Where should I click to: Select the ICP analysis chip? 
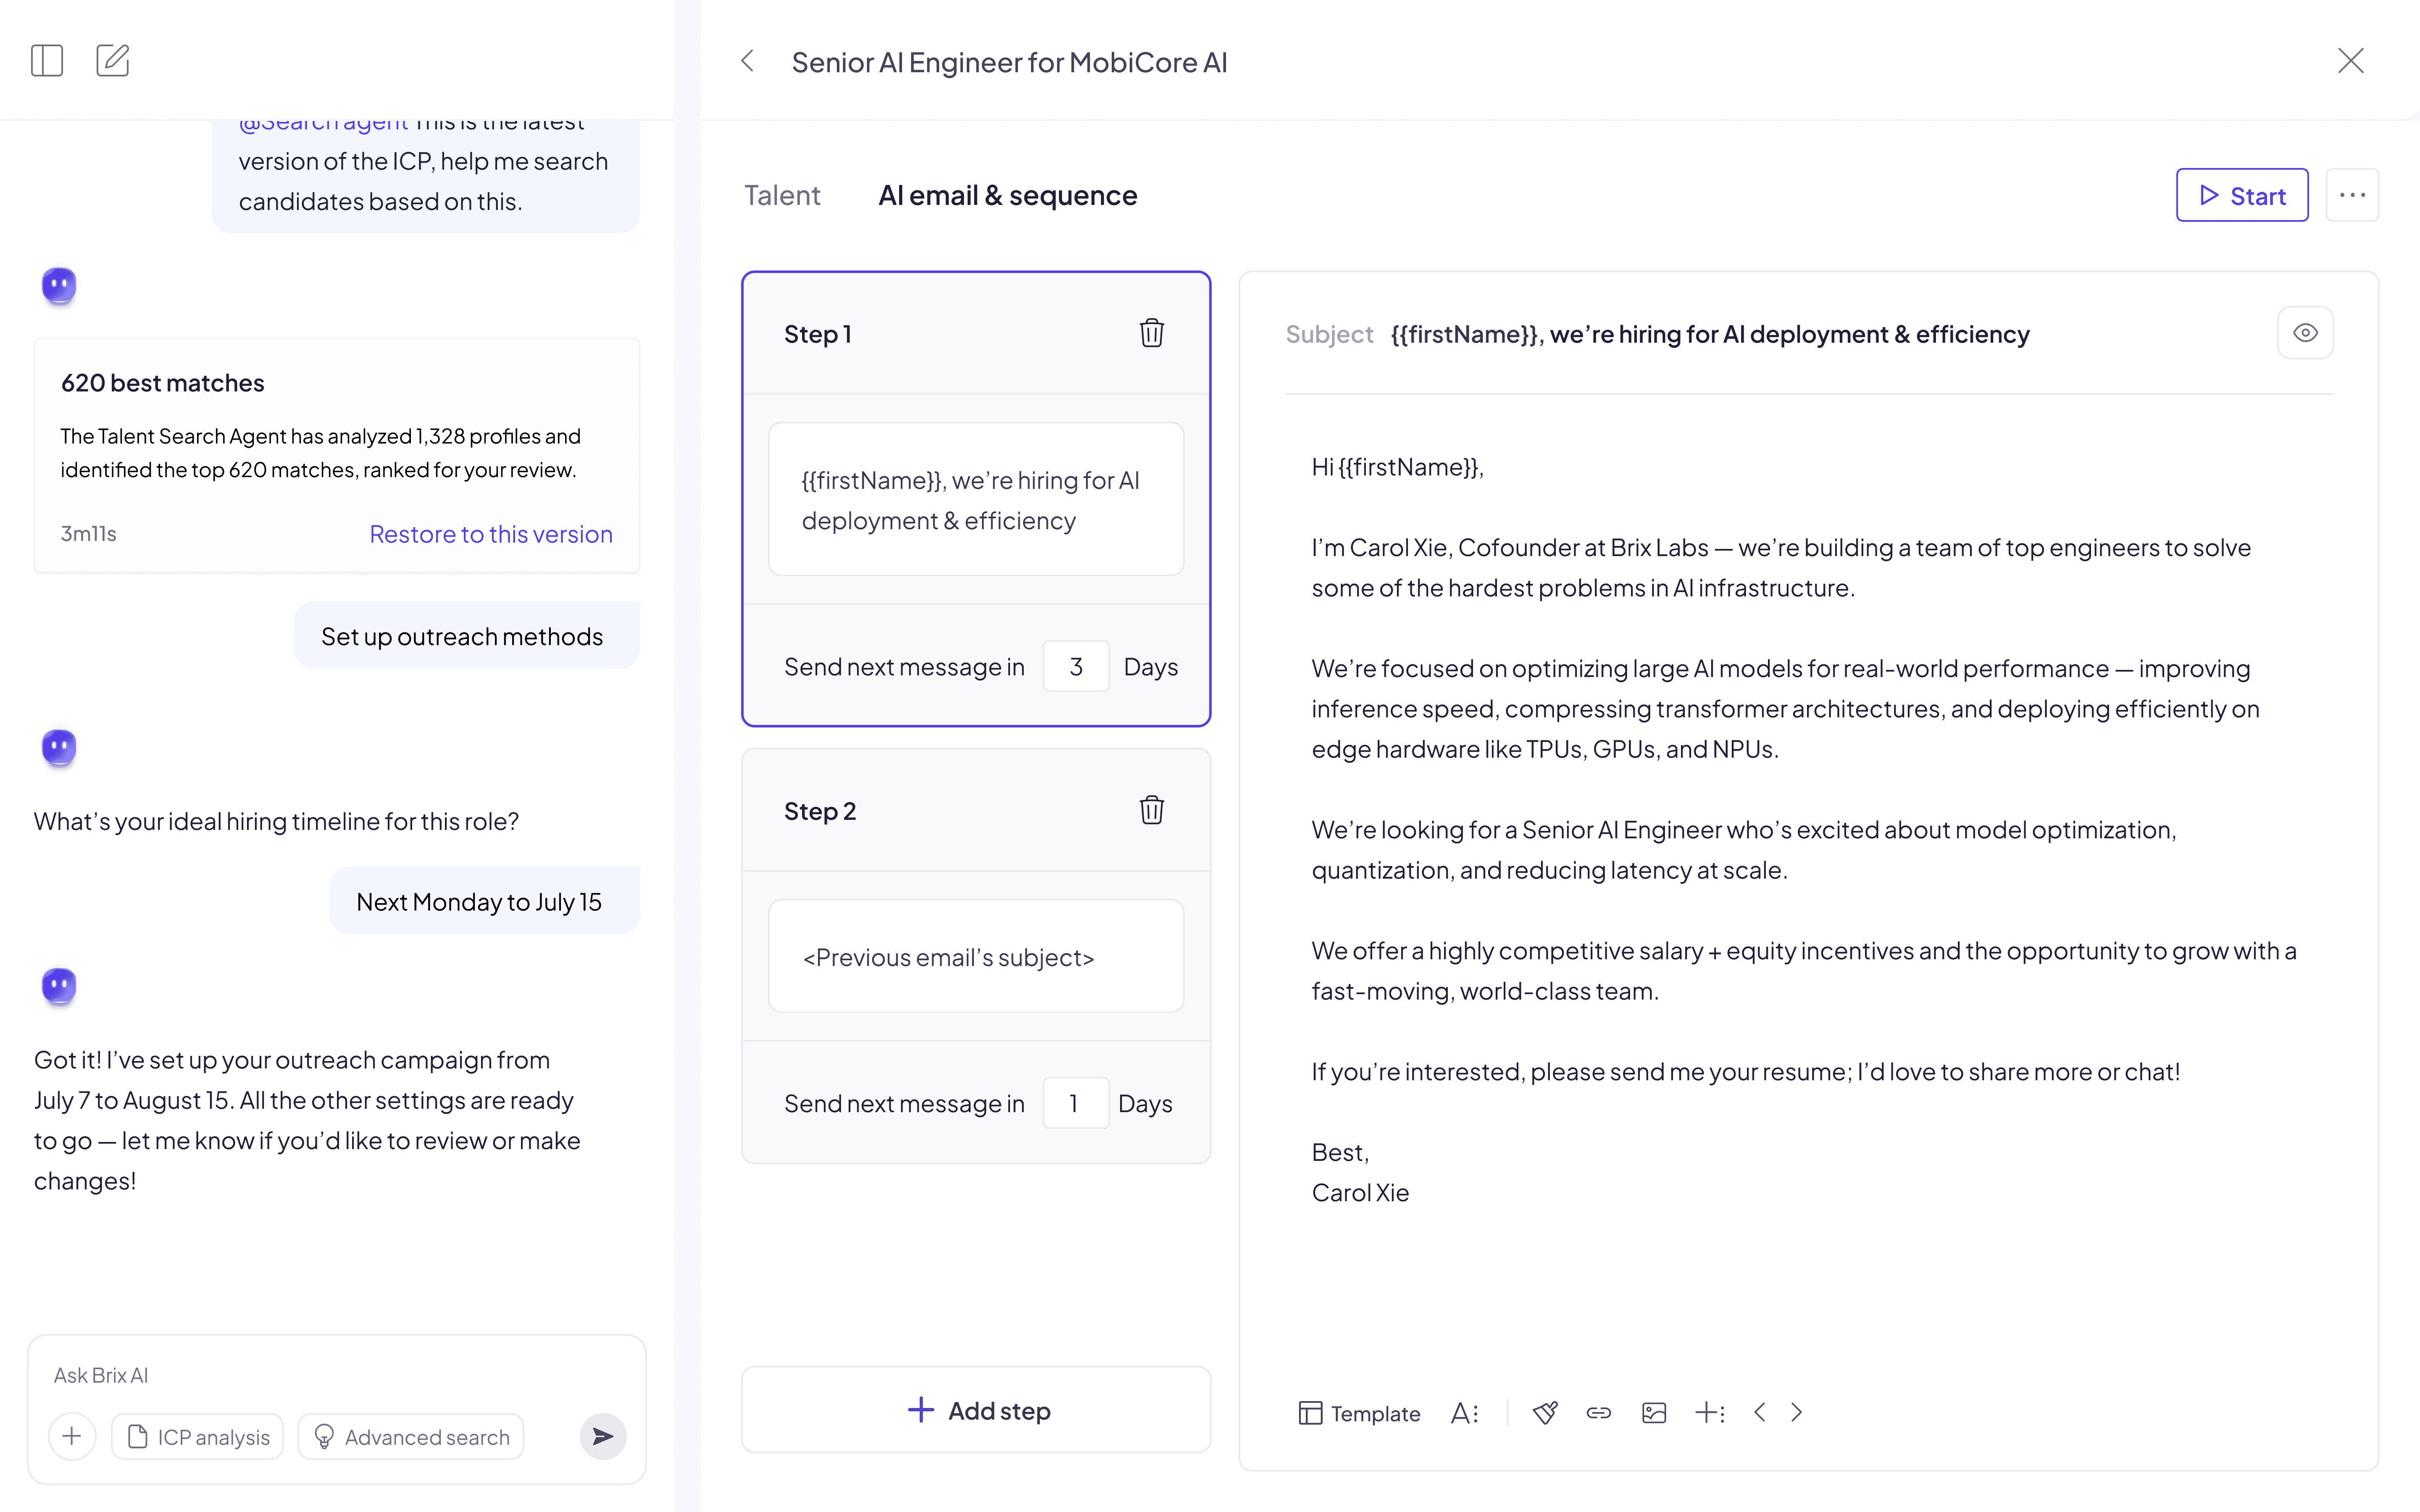(x=198, y=1436)
